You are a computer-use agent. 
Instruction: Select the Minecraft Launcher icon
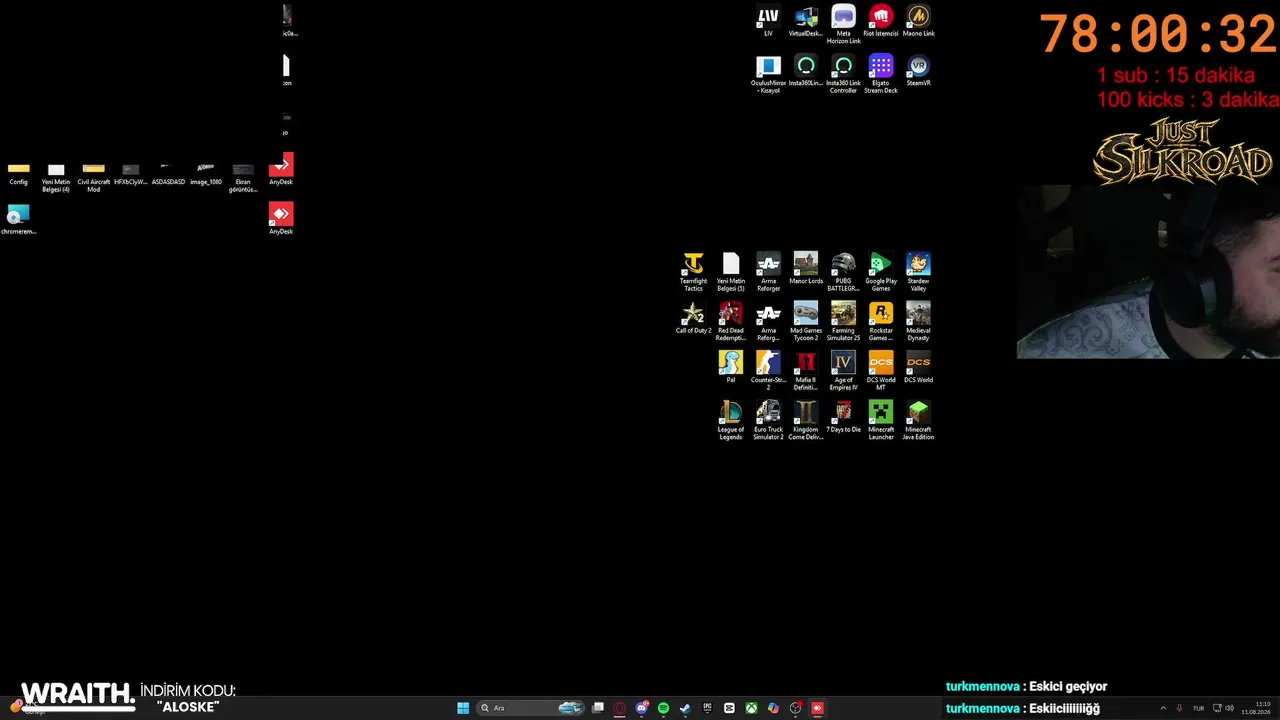[881, 421]
